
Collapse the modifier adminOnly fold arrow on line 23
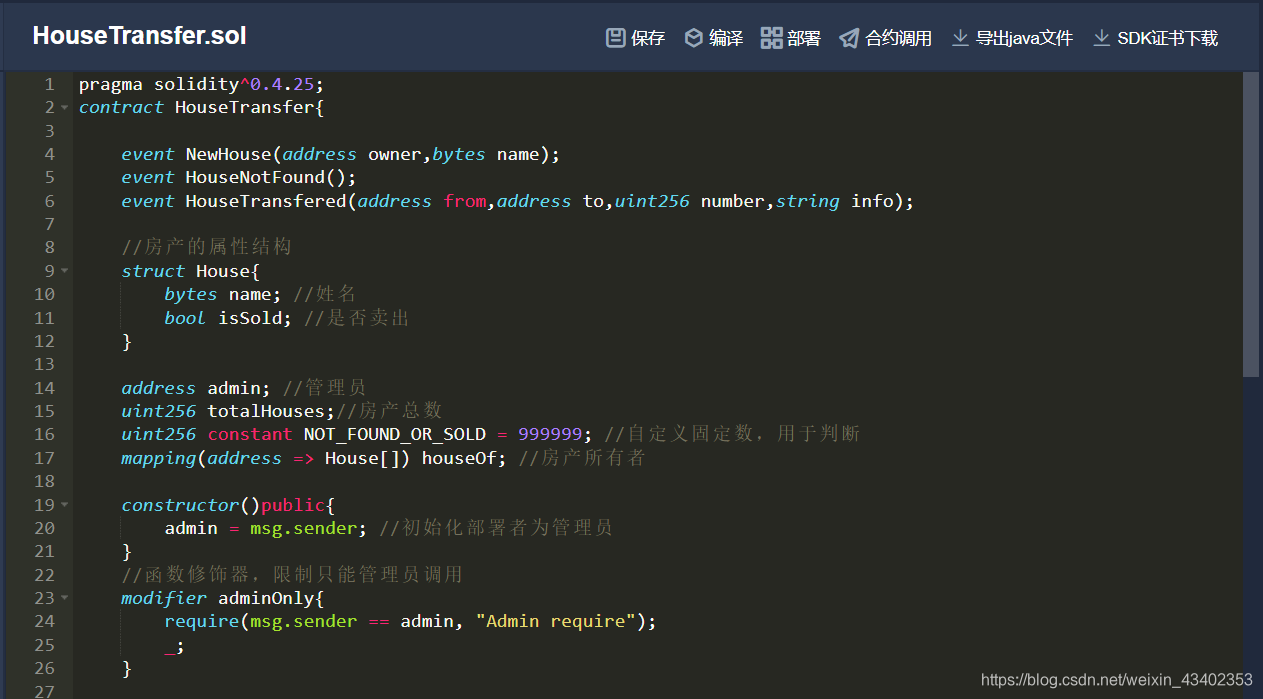coord(65,598)
